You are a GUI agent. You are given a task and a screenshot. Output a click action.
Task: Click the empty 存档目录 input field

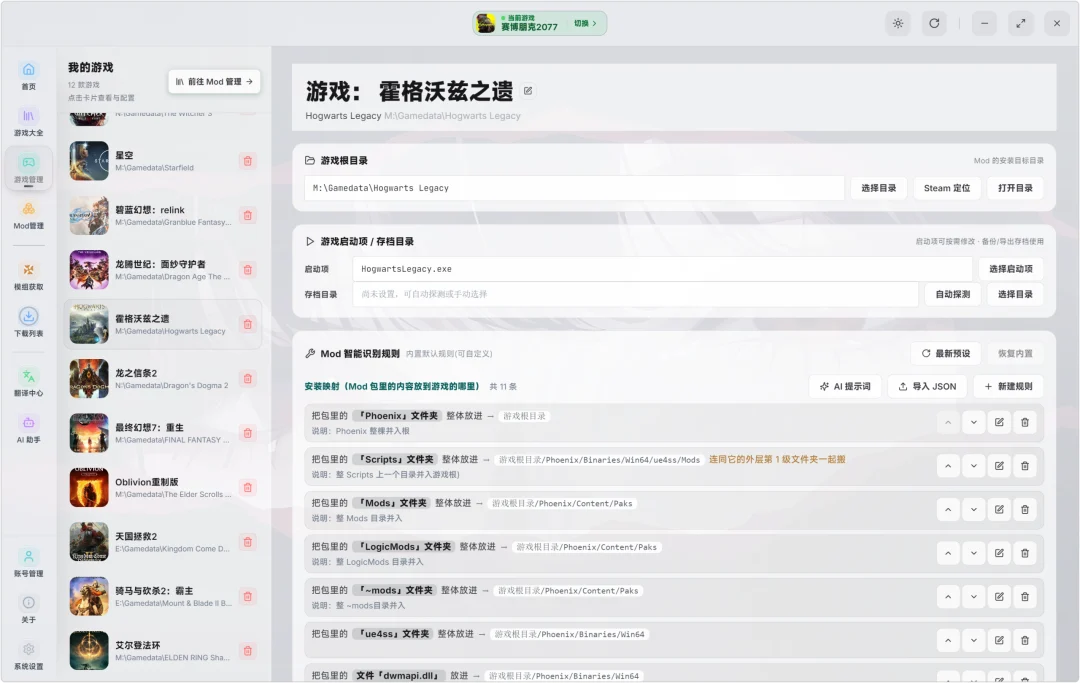pyautogui.click(x=635, y=294)
